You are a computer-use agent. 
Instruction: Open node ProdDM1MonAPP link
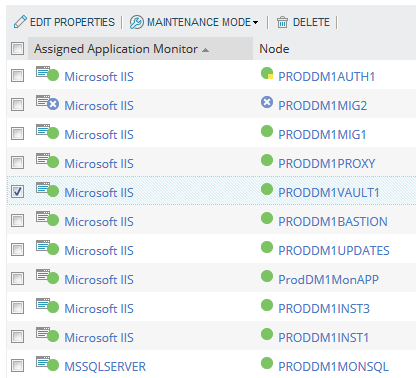(x=329, y=280)
